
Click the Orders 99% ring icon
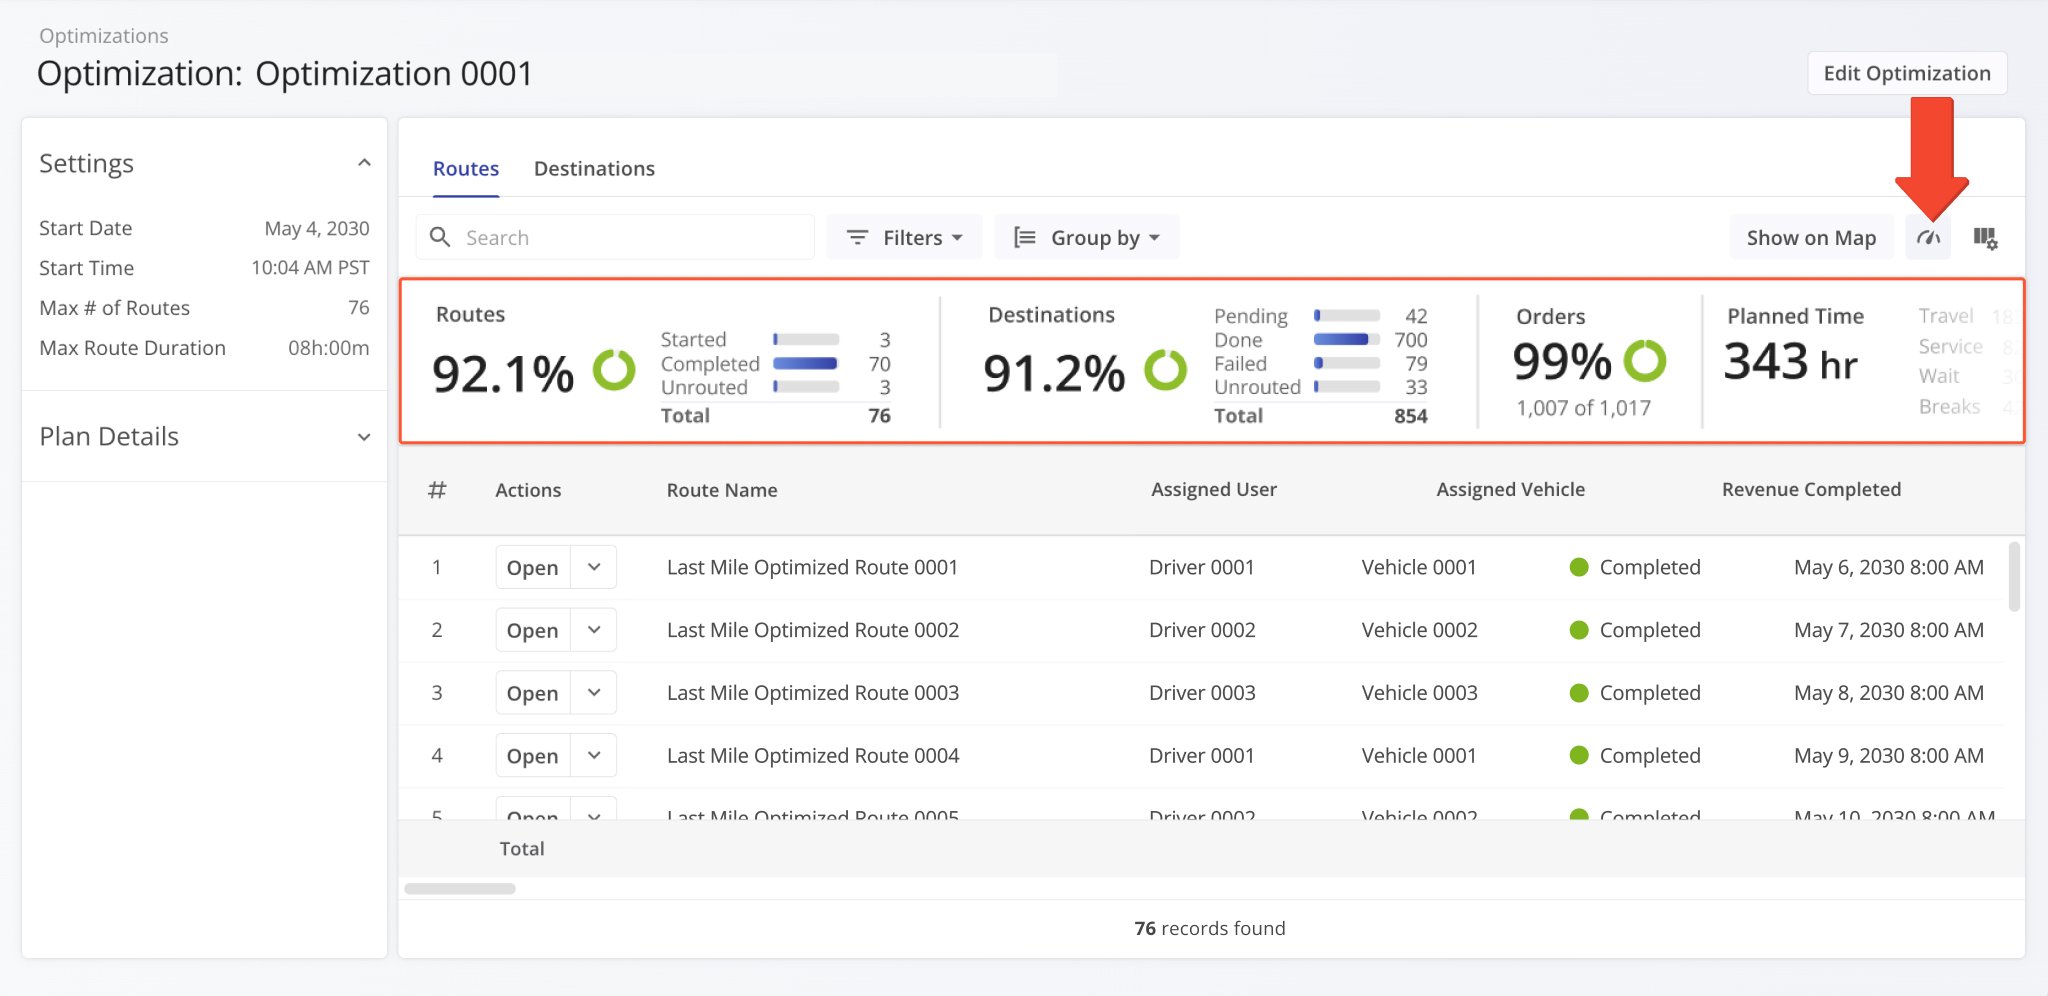1645,361
